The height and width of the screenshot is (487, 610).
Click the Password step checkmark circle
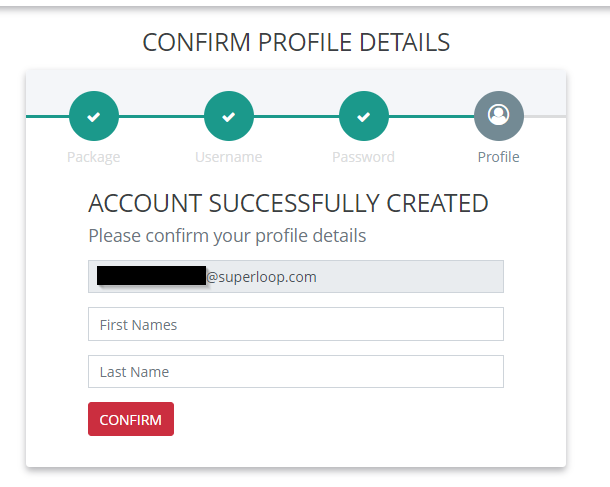click(364, 117)
